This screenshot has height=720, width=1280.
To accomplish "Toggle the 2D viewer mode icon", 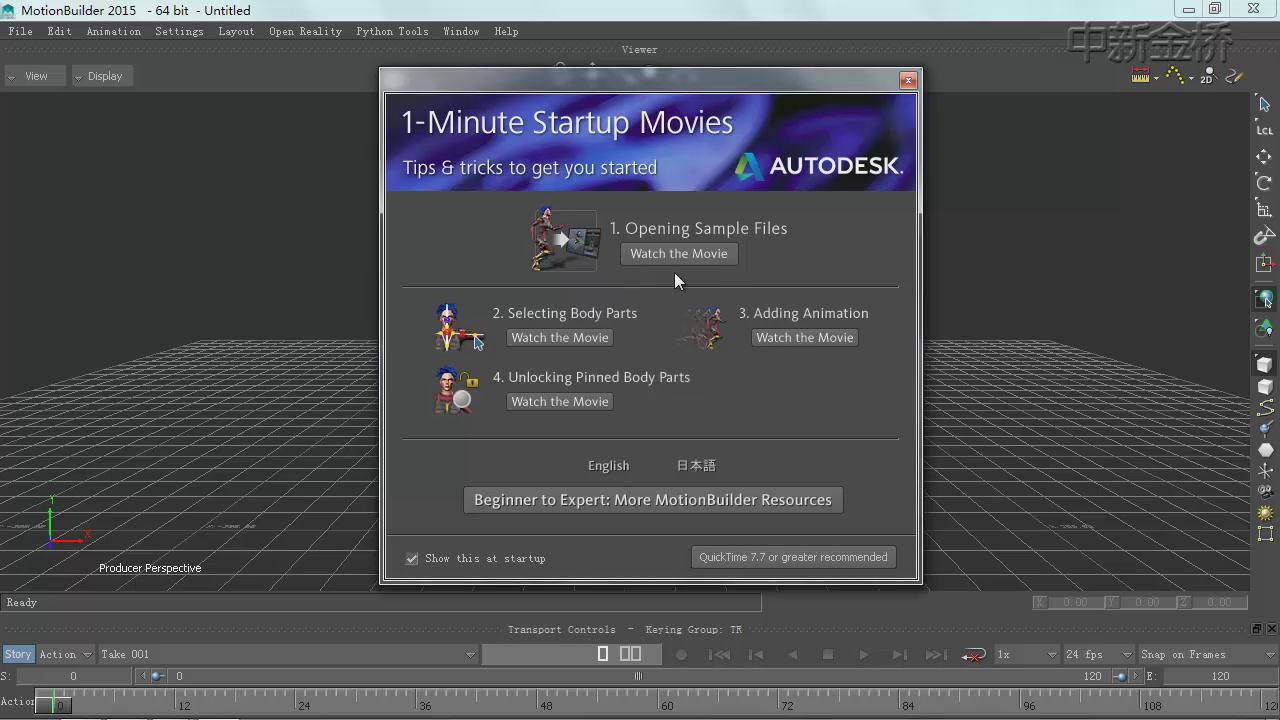I will click(1207, 76).
